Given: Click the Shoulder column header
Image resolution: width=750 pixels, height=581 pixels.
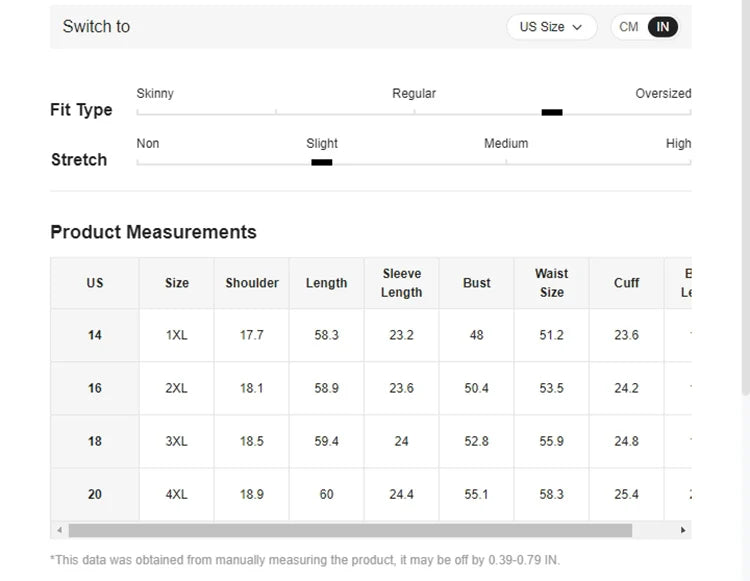Looking at the screenshot, I should (252, 283).
